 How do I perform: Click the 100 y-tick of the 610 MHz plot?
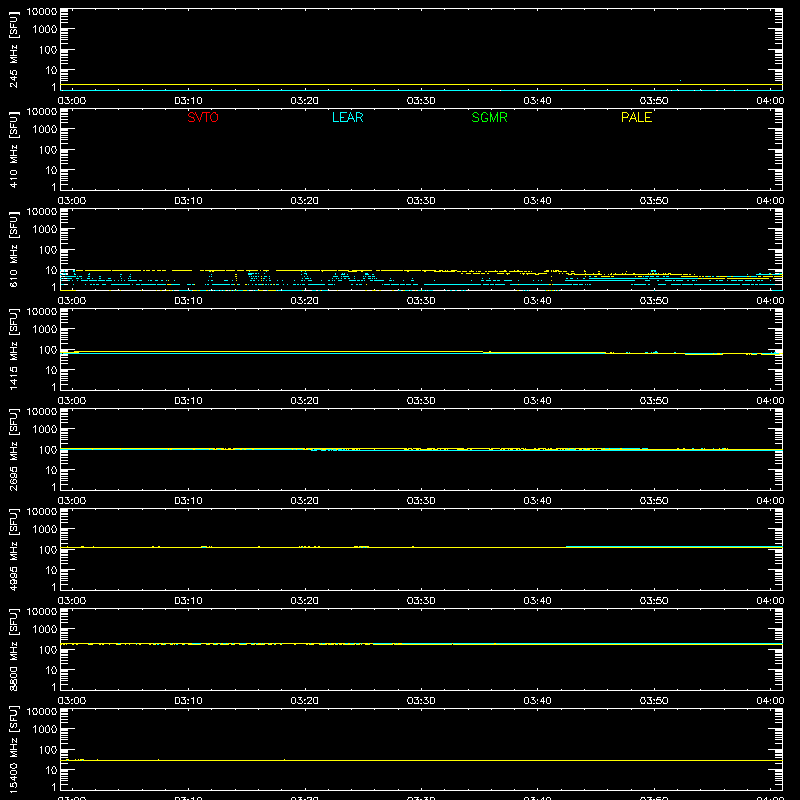tap(48, 250)
